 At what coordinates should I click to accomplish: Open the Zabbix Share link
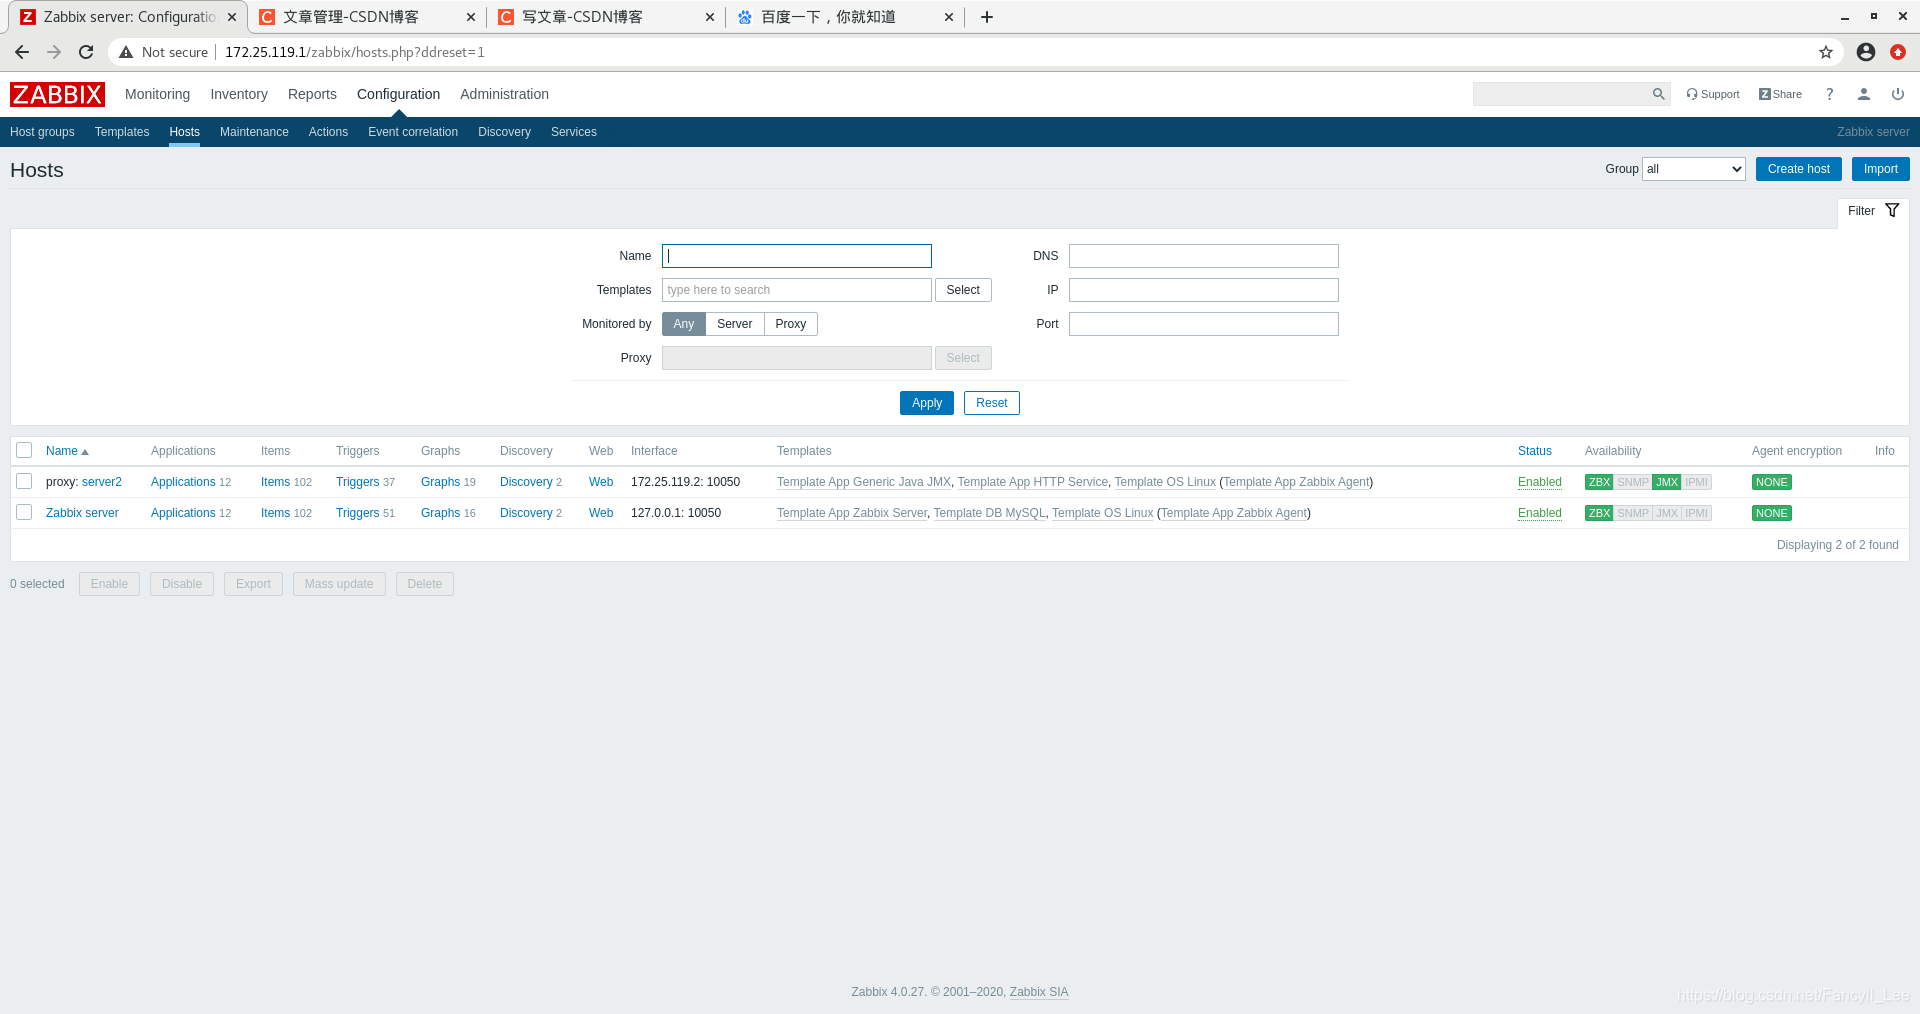click(x=1780, y=94)
